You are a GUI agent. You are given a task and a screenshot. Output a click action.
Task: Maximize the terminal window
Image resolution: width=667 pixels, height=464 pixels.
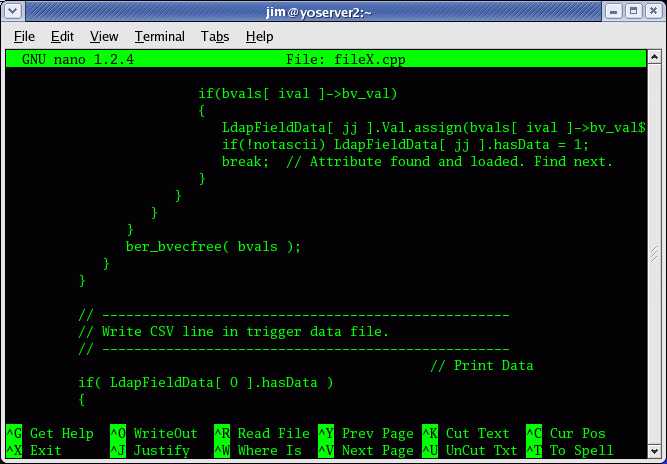632,11
